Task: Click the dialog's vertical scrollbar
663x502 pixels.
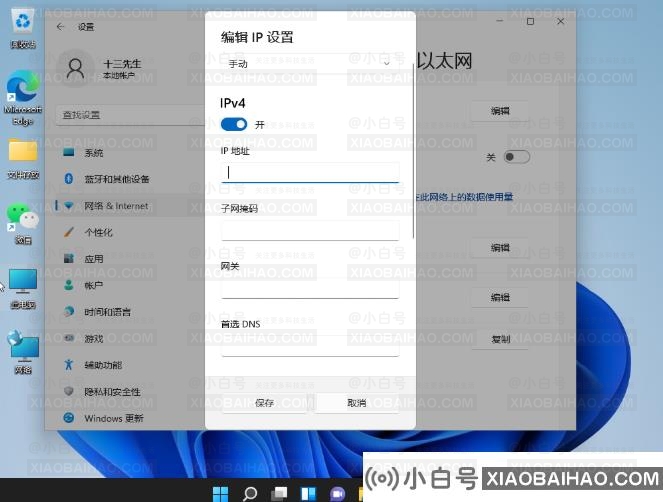Action: [x=413, y=151]
